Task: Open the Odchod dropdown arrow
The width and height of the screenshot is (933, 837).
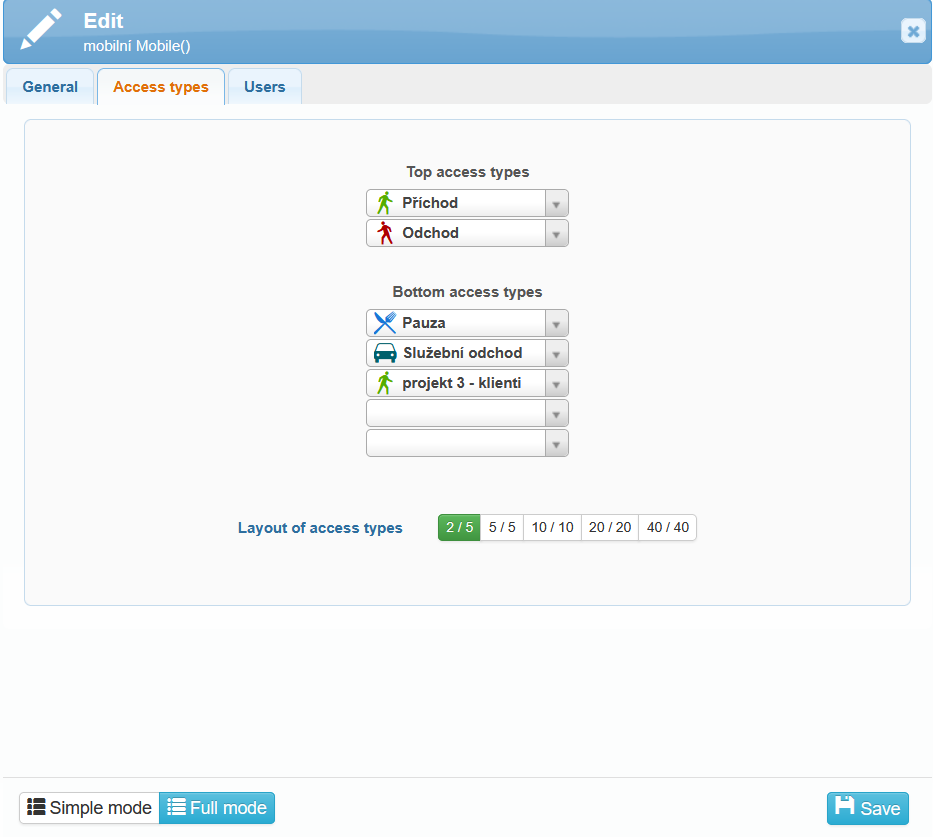Action: tap(557, 233)
